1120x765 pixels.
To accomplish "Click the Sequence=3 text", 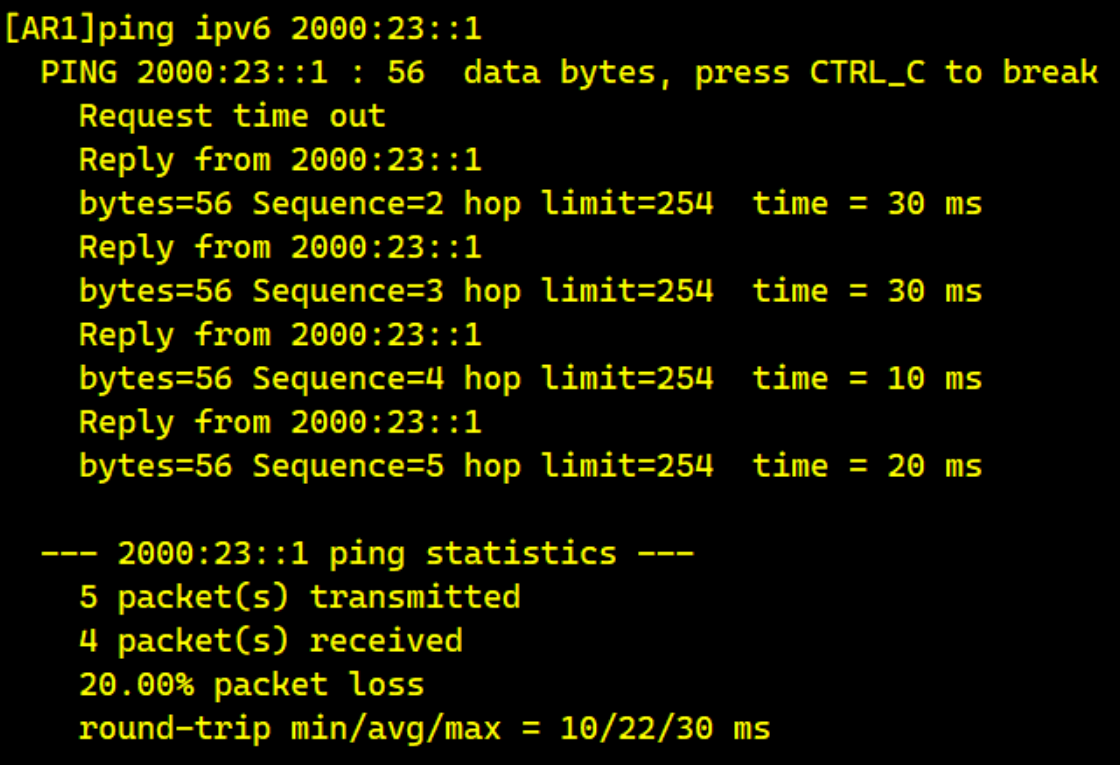I will pyautogui.click(x=348, y=291).
